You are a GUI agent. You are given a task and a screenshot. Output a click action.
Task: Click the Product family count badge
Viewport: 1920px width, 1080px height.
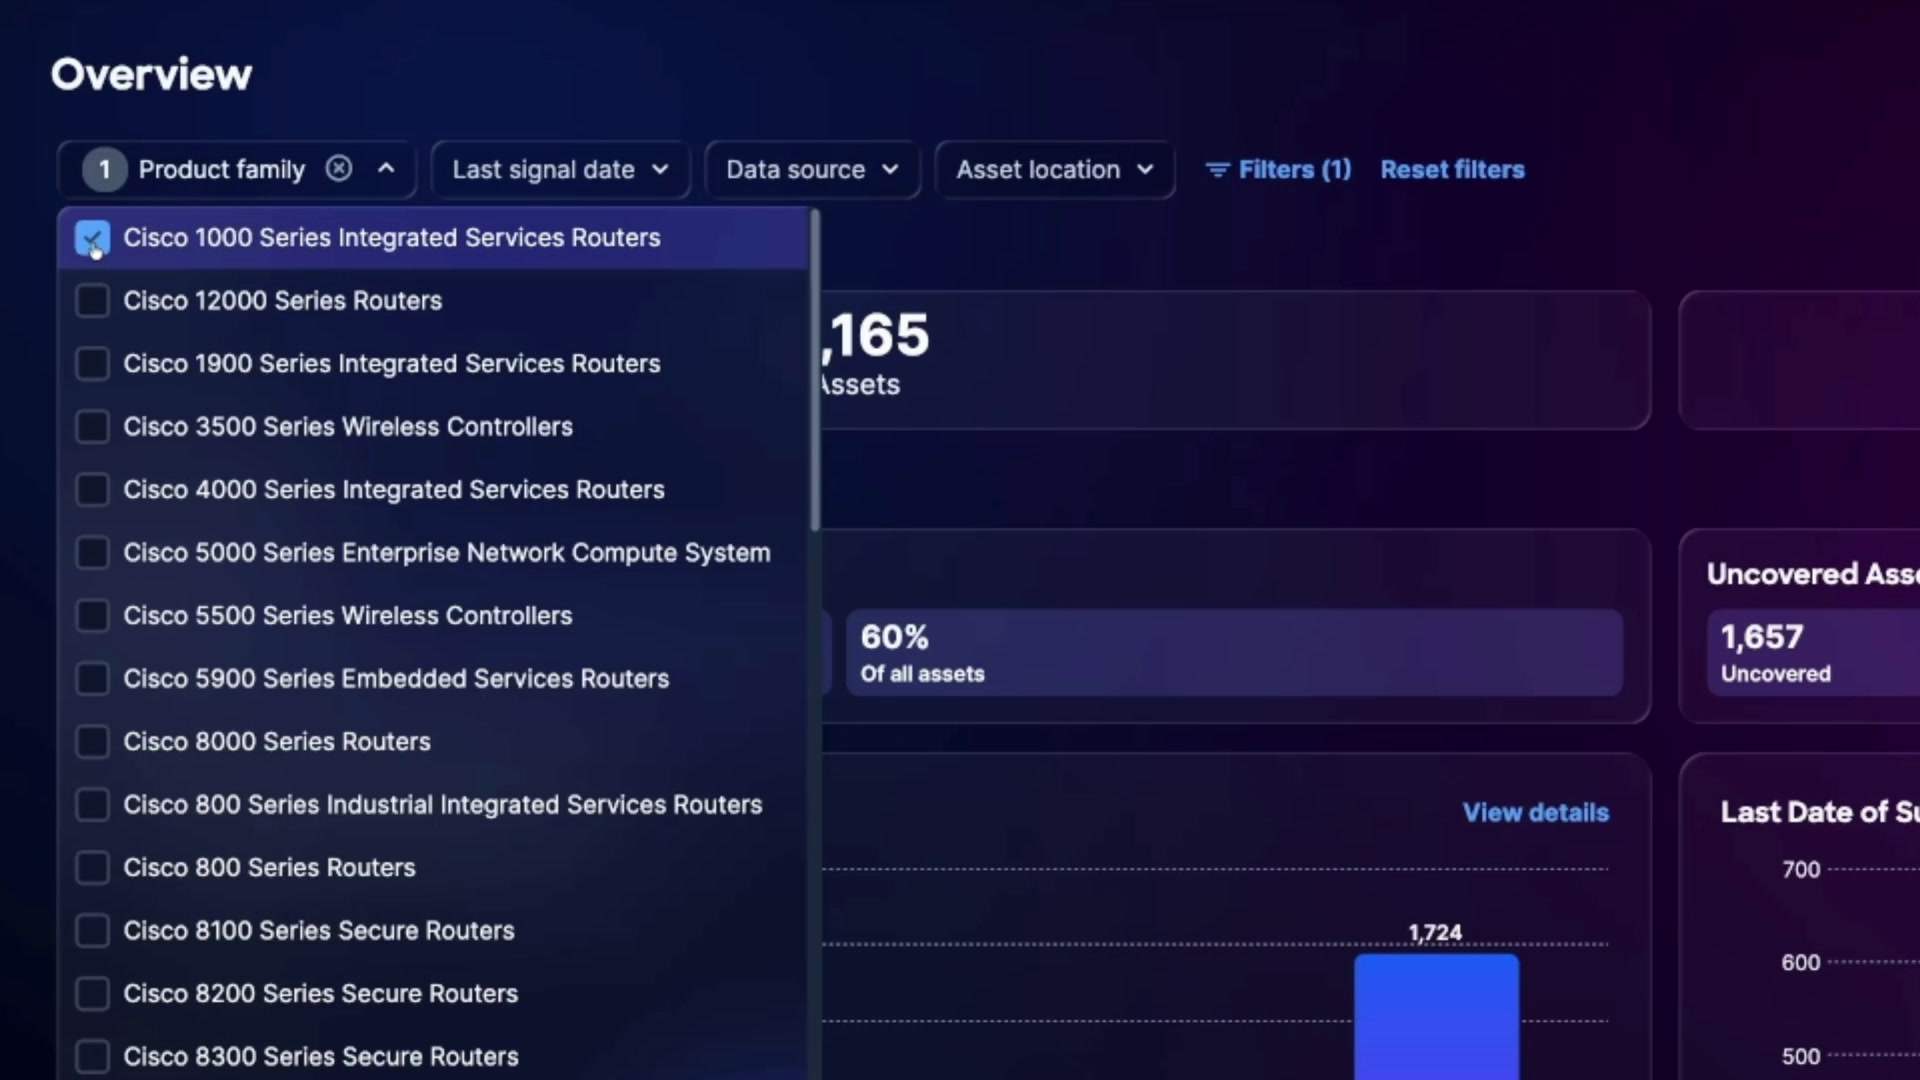[x=104, y=170]
